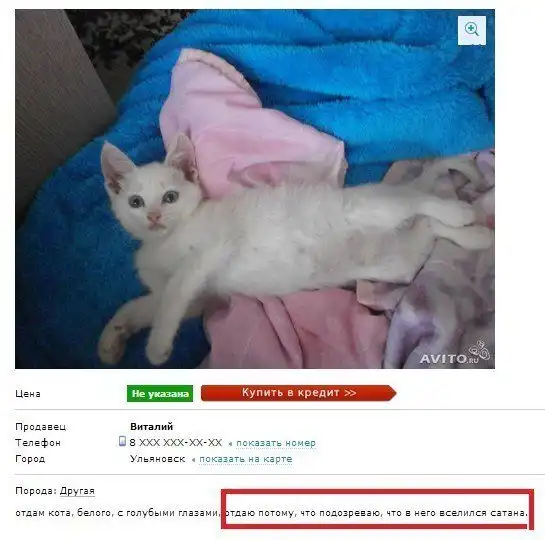Click the 'Купить в кредит >>' button
The image size is (545, 540).
tap(299, 393)
